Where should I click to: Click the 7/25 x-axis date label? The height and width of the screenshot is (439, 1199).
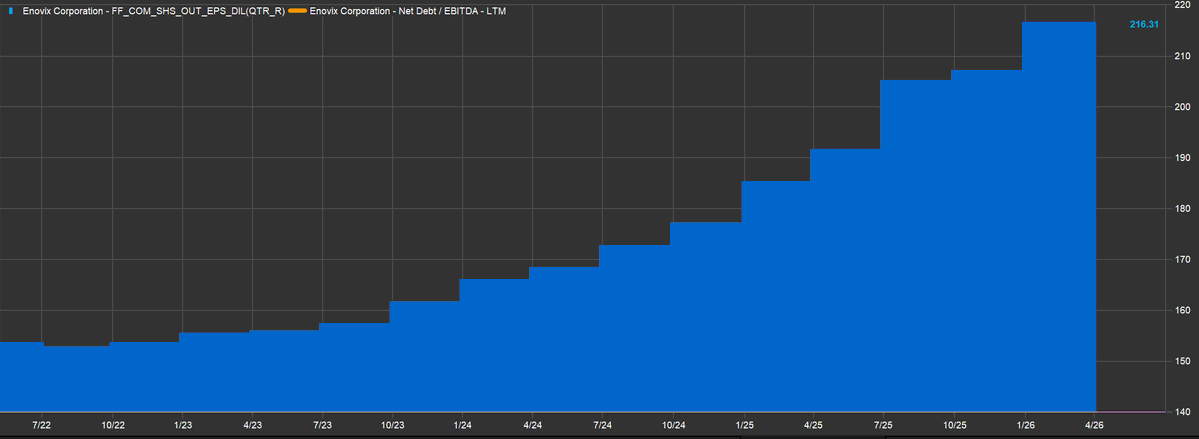[883, 424]
